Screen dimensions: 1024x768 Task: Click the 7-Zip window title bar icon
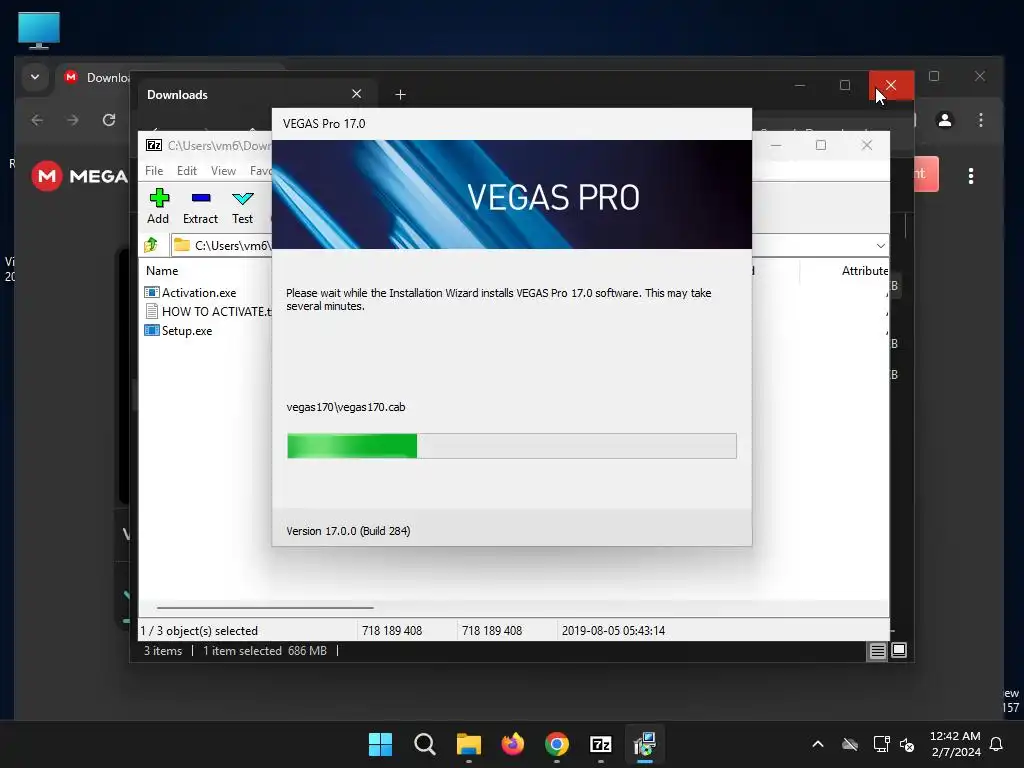(x=154, y=145)
